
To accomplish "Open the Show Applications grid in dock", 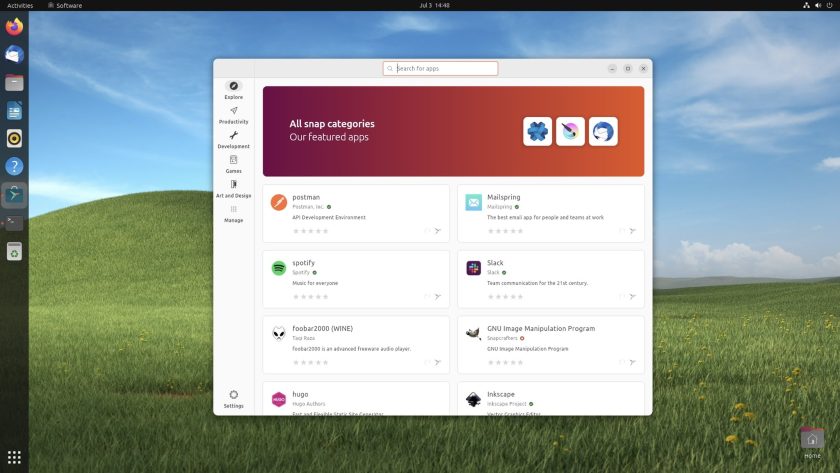I will pos(14,457).
